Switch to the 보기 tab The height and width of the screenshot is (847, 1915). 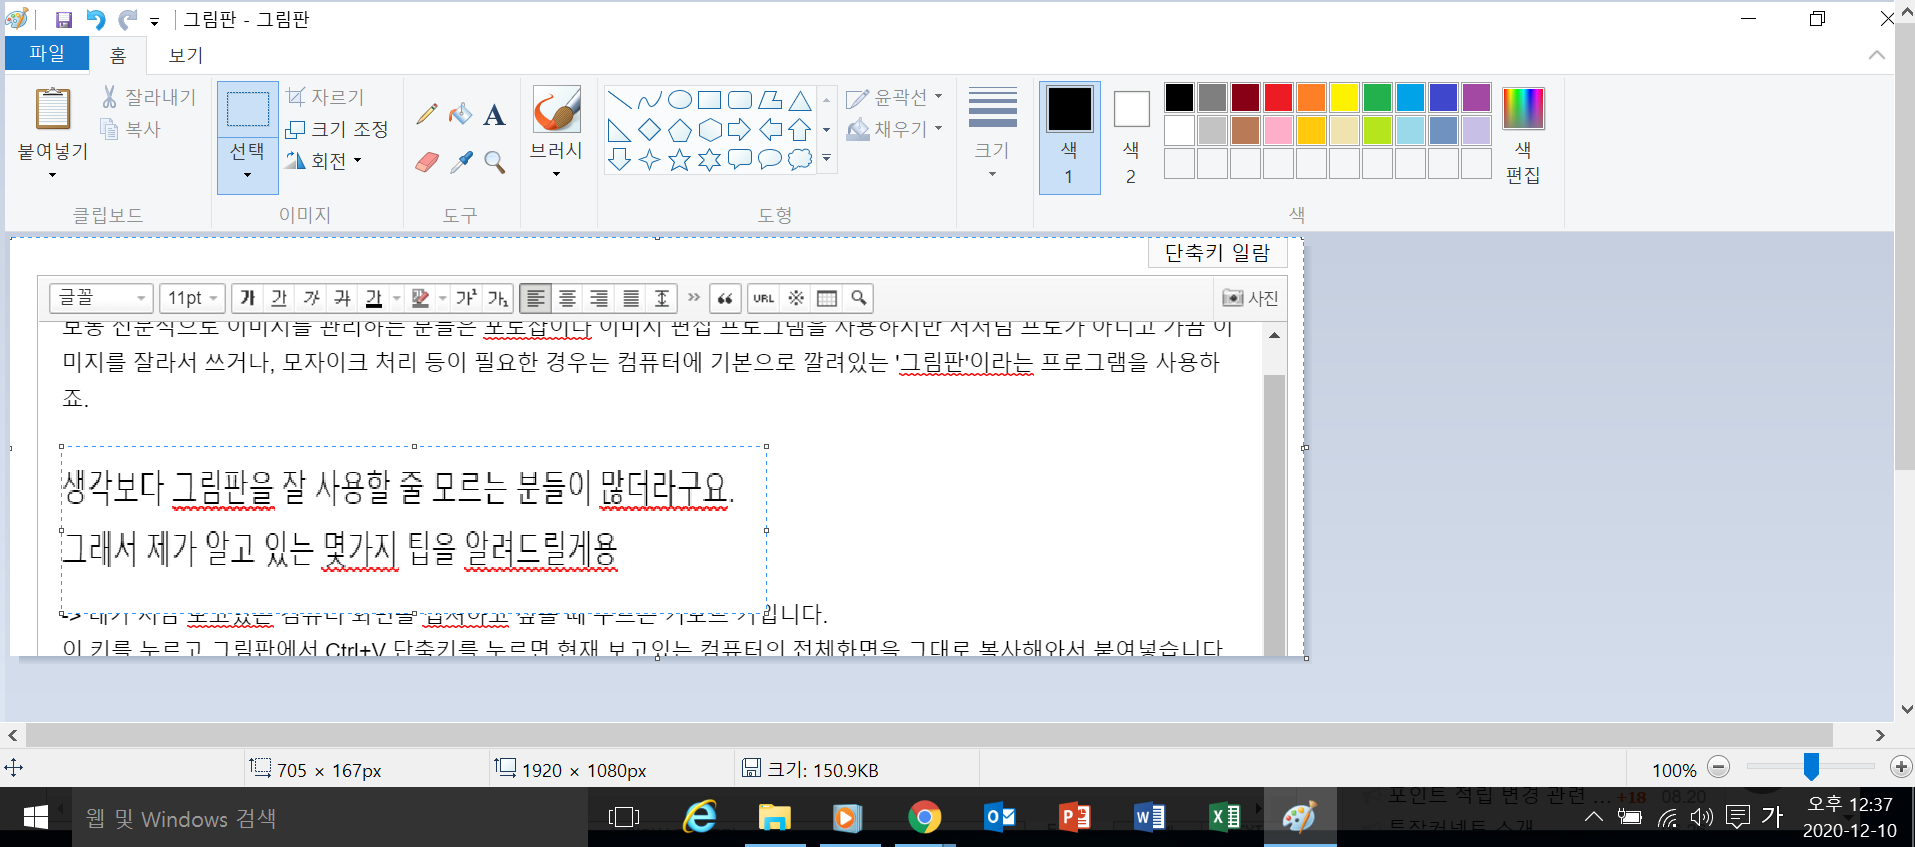[186, 55]
